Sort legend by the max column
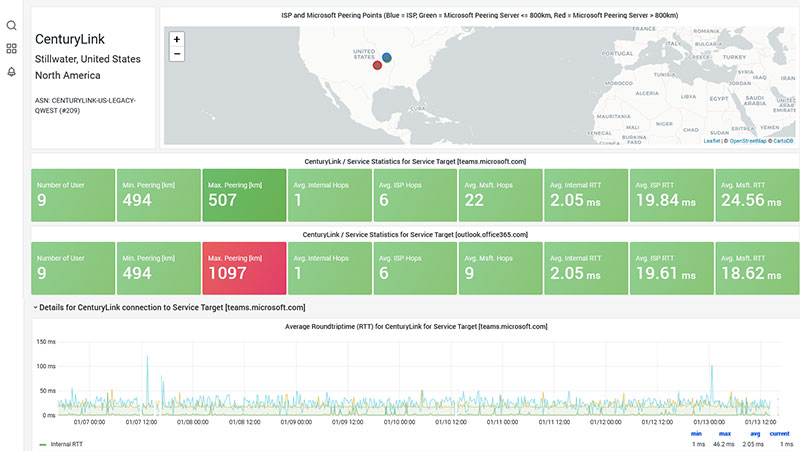This screenshot has width=800, height=451. [x=724, y=434]
